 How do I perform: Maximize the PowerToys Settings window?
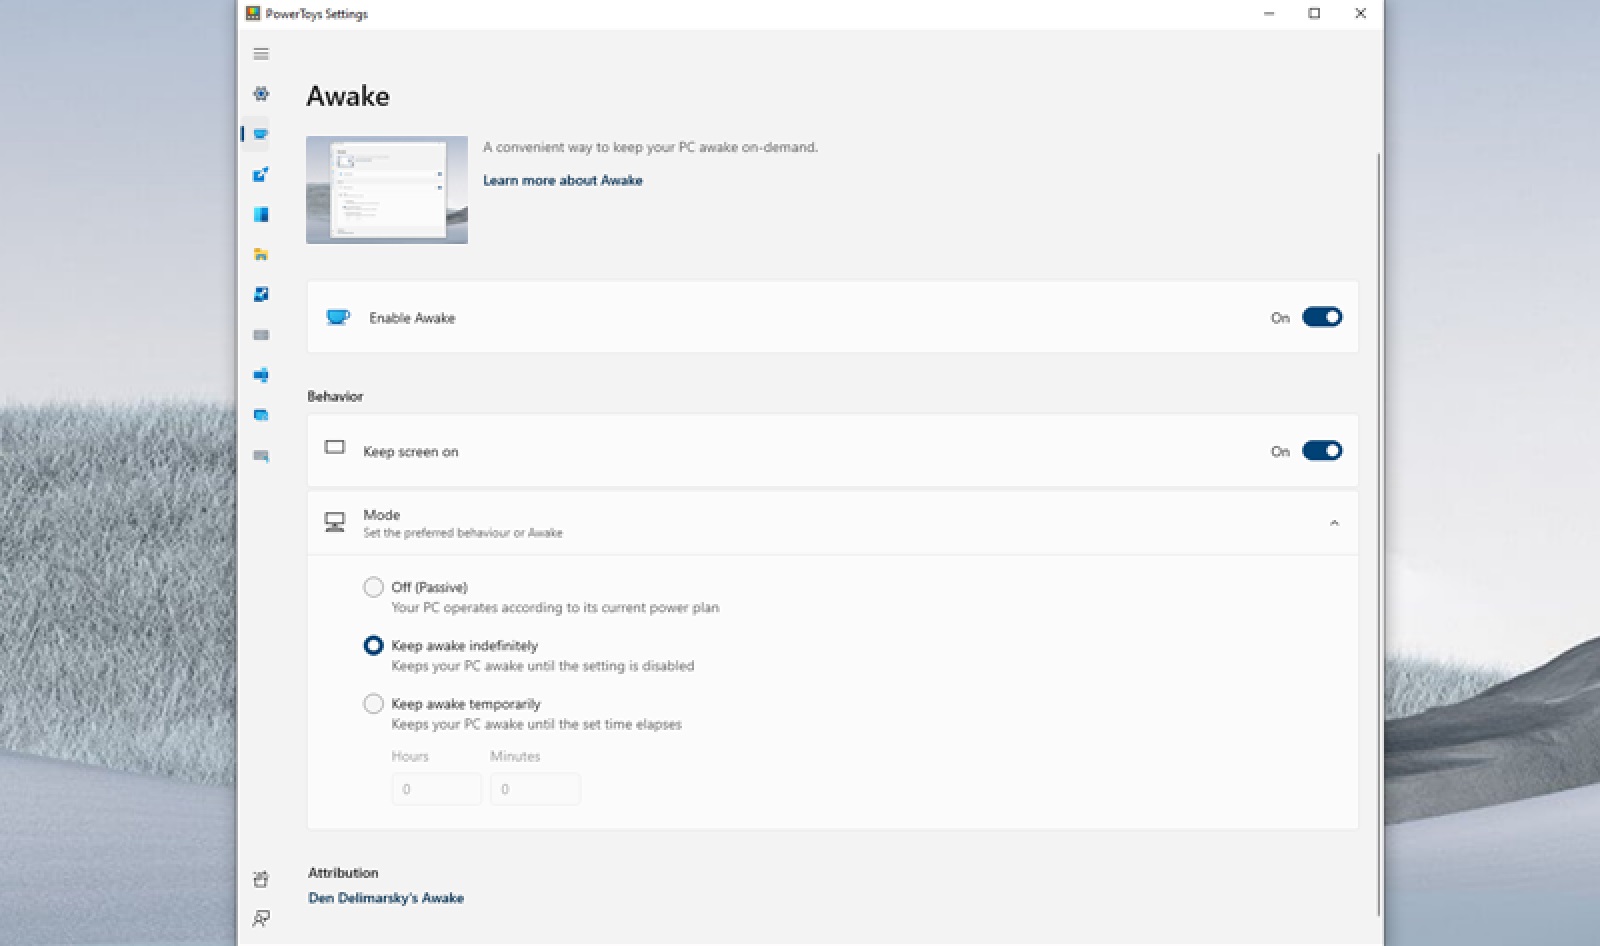click(x=1314, y=14)
